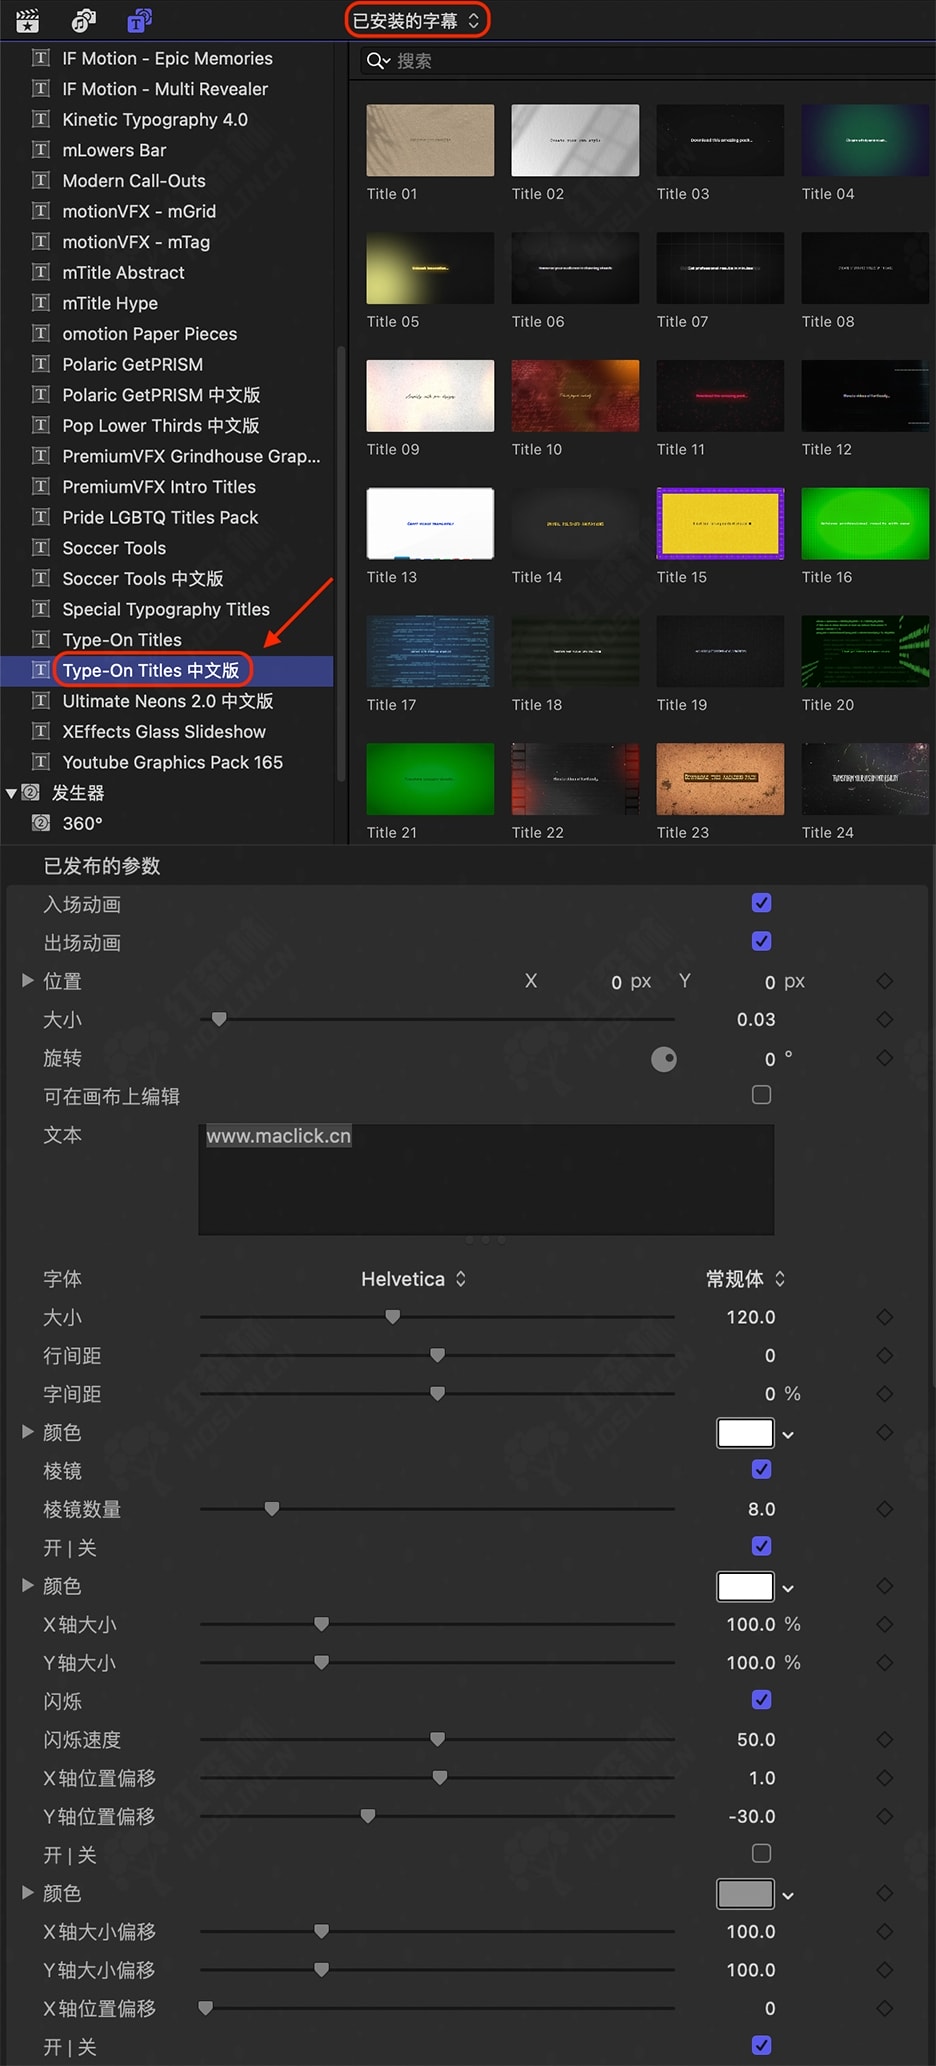Open the Libraries sidebar clapperboard icon

click(27, 20)
